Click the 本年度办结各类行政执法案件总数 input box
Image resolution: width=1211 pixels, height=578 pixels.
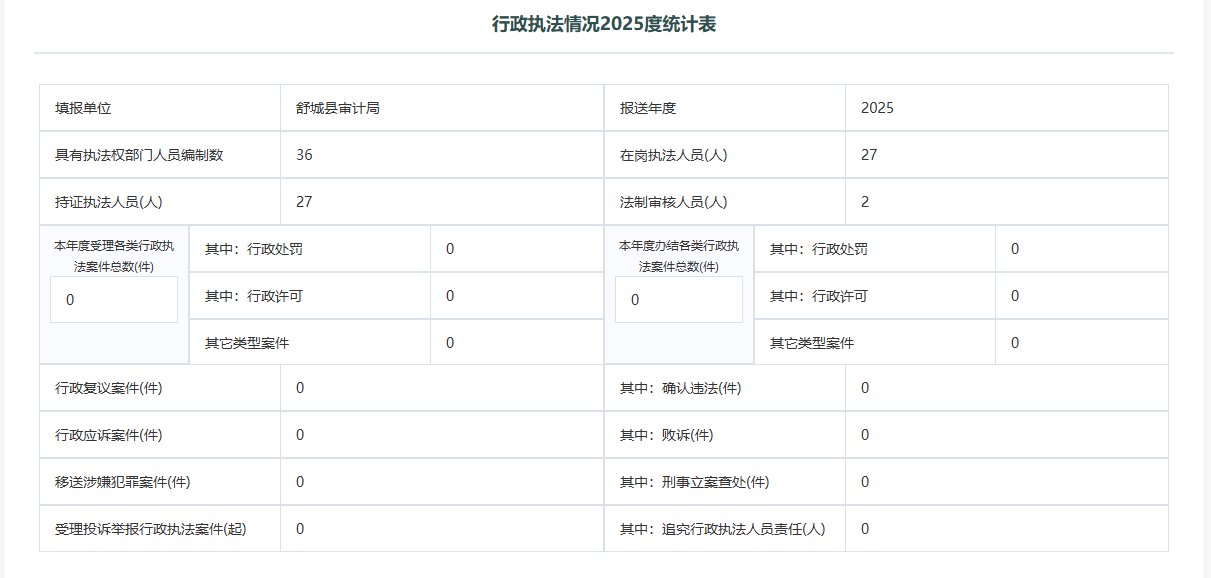click(x=679, y=300)
